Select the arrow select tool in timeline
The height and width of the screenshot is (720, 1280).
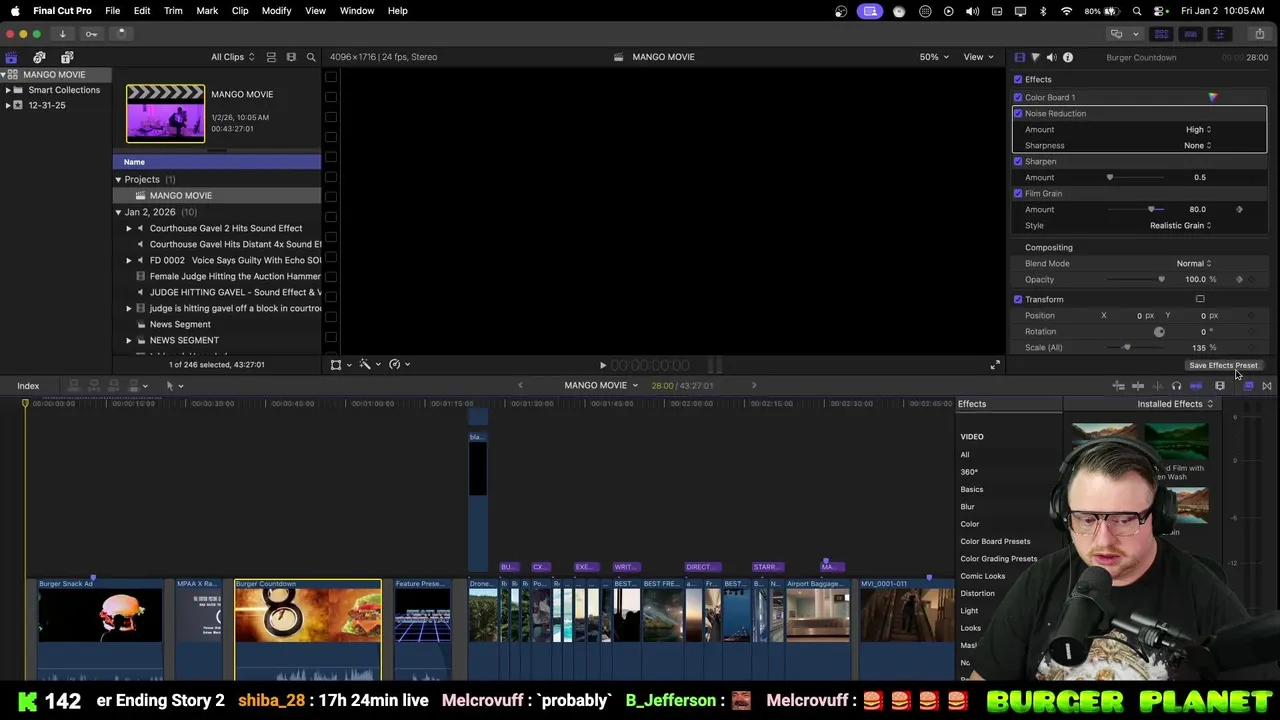point(172,386)
